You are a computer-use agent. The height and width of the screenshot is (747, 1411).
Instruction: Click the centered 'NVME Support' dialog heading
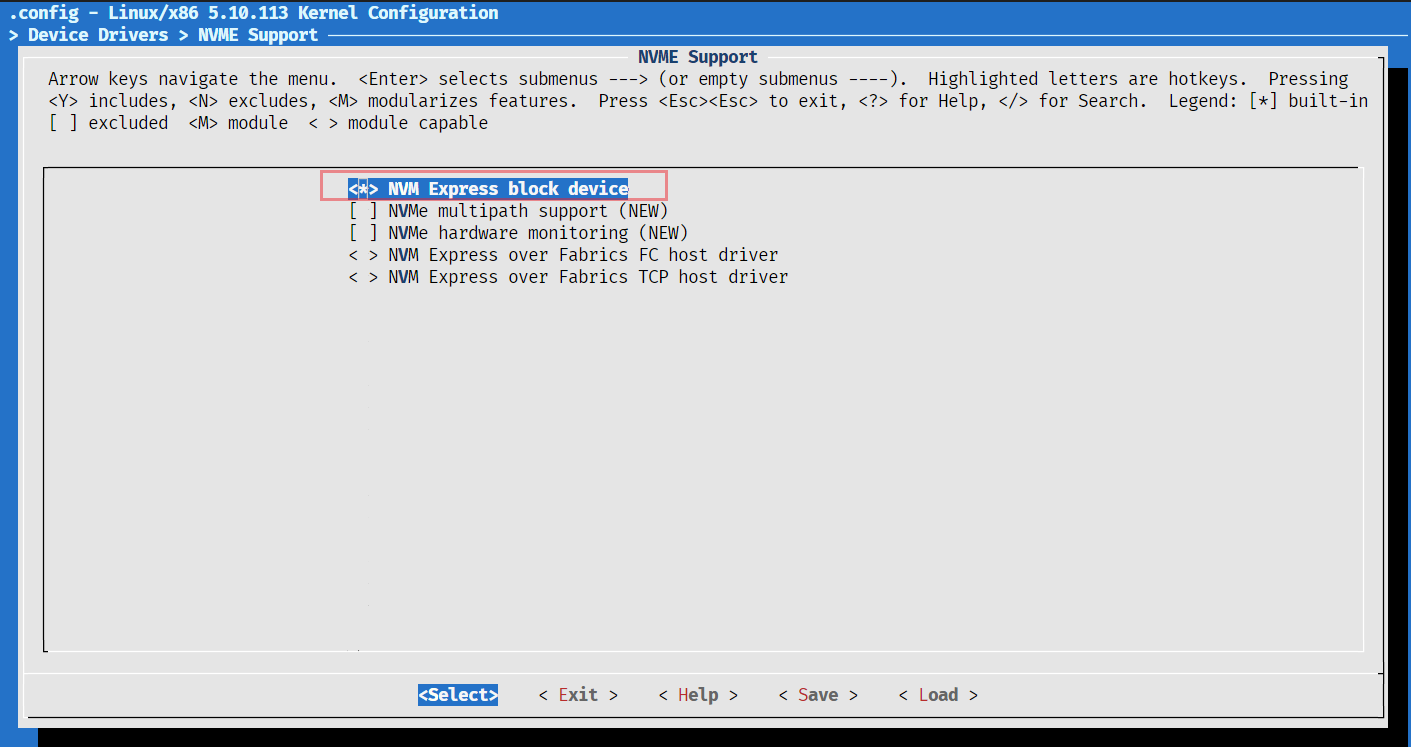(698, 57)
